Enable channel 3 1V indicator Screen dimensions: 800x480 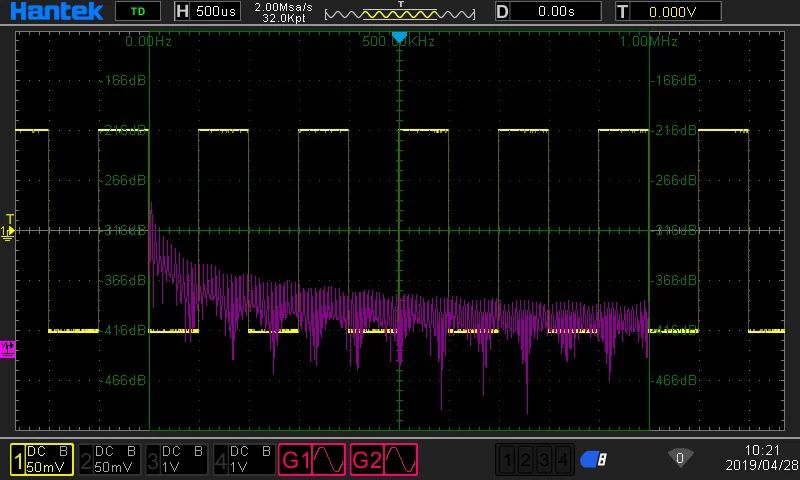click(177, 459)
